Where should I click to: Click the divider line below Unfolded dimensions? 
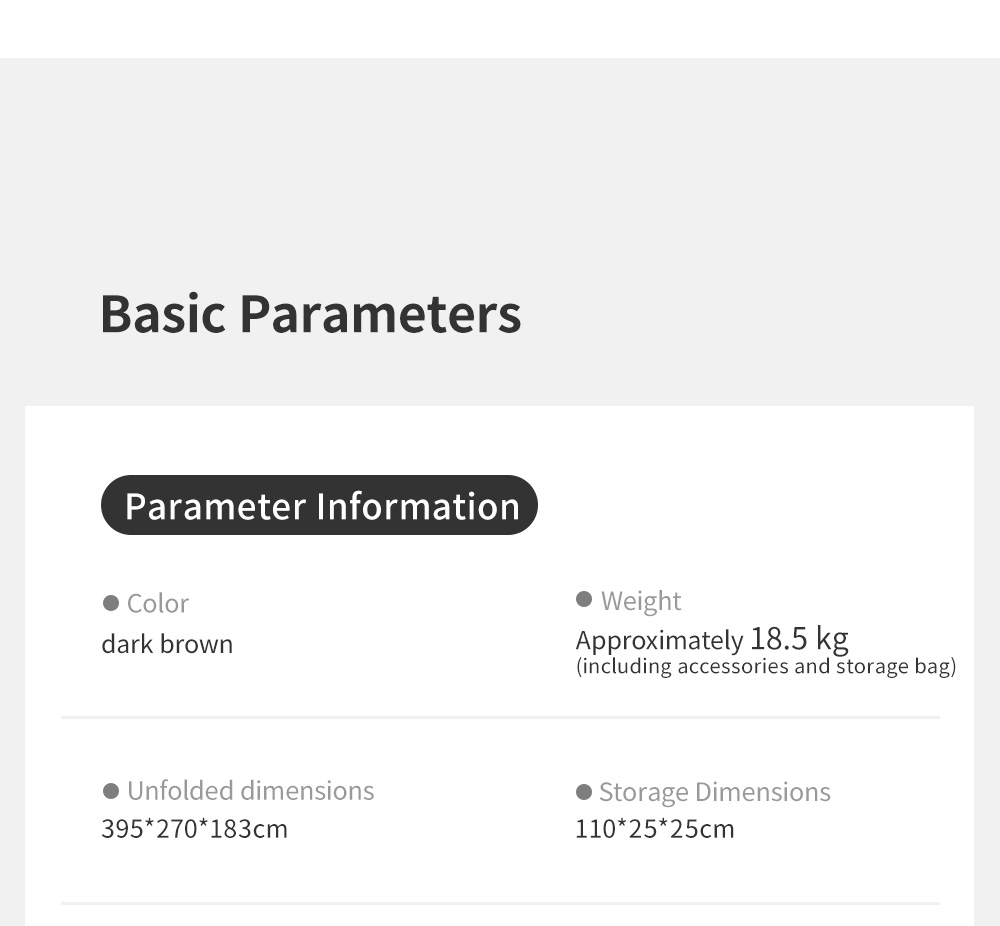(x=500, y=903)
